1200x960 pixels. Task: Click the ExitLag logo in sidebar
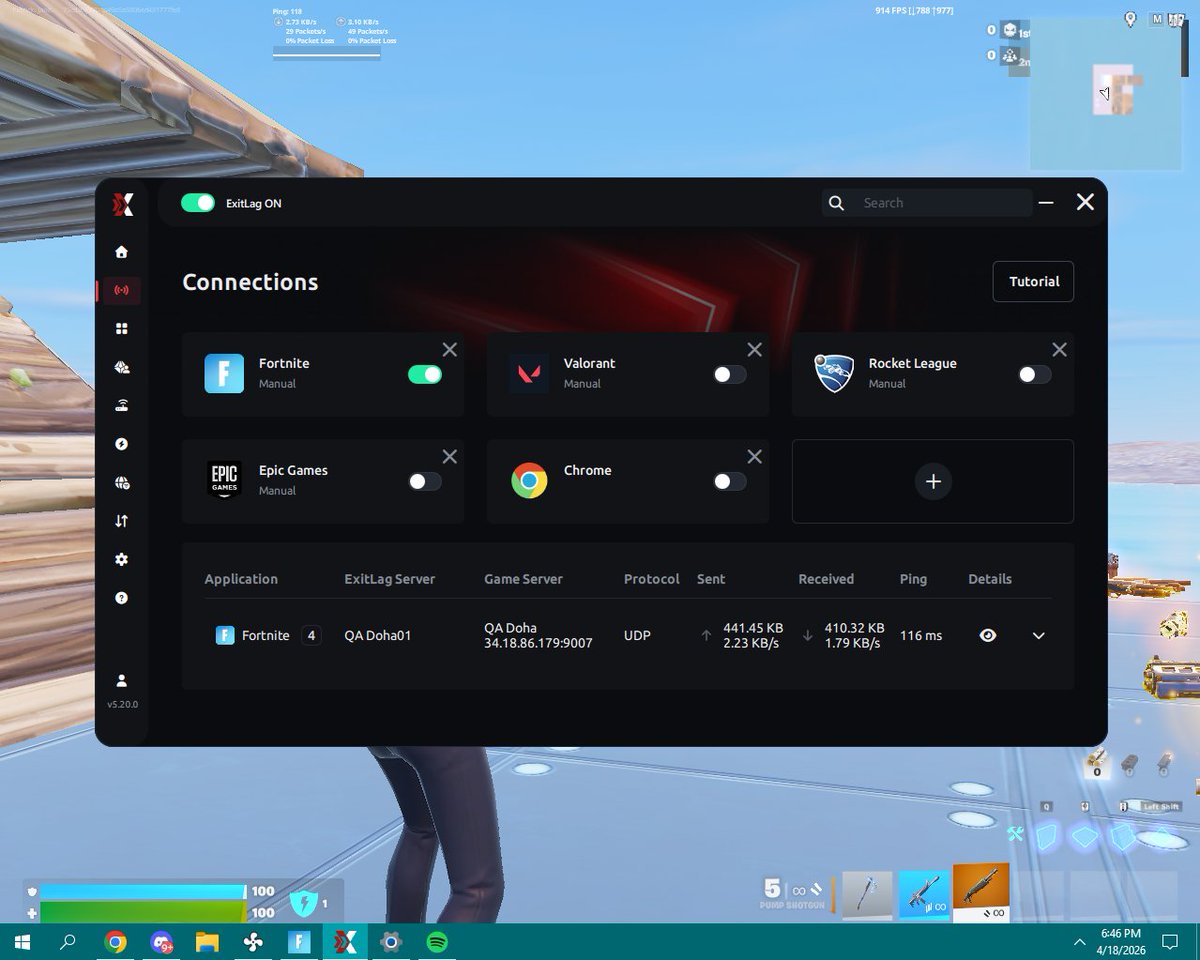(122, 204)
